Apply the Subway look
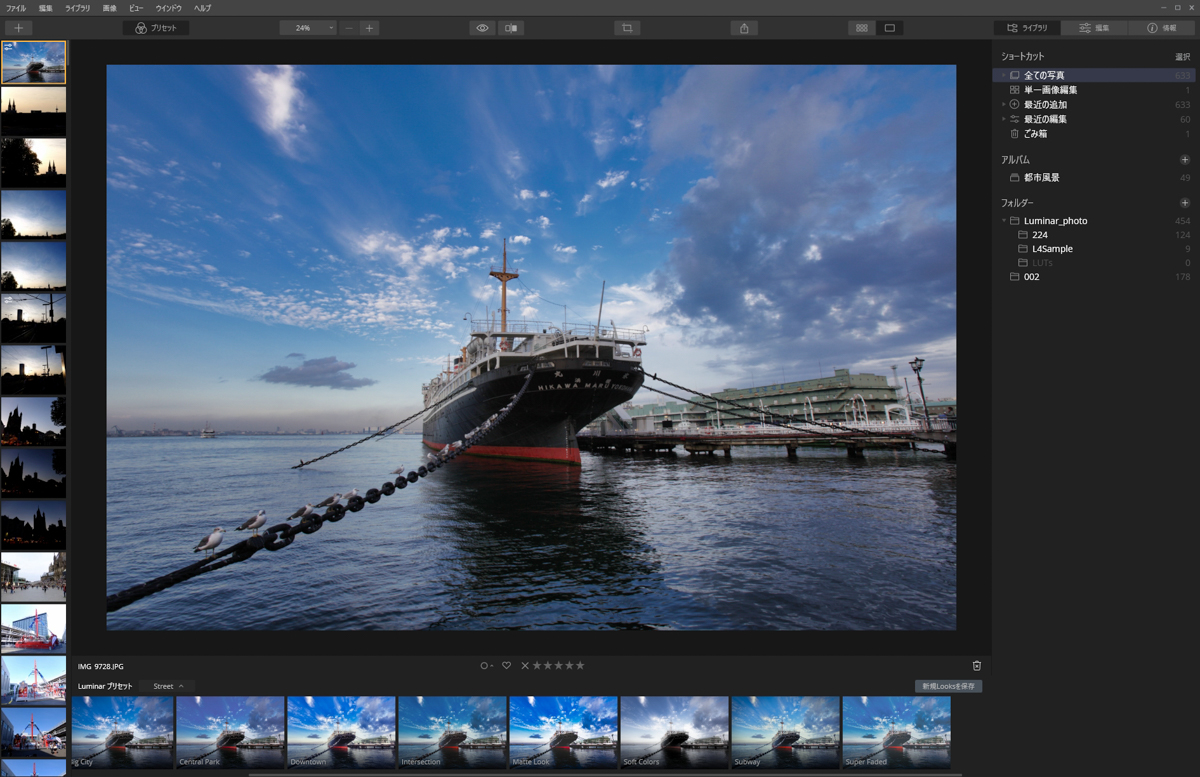This screenshot has height=777, width=1200. [785, 733]
